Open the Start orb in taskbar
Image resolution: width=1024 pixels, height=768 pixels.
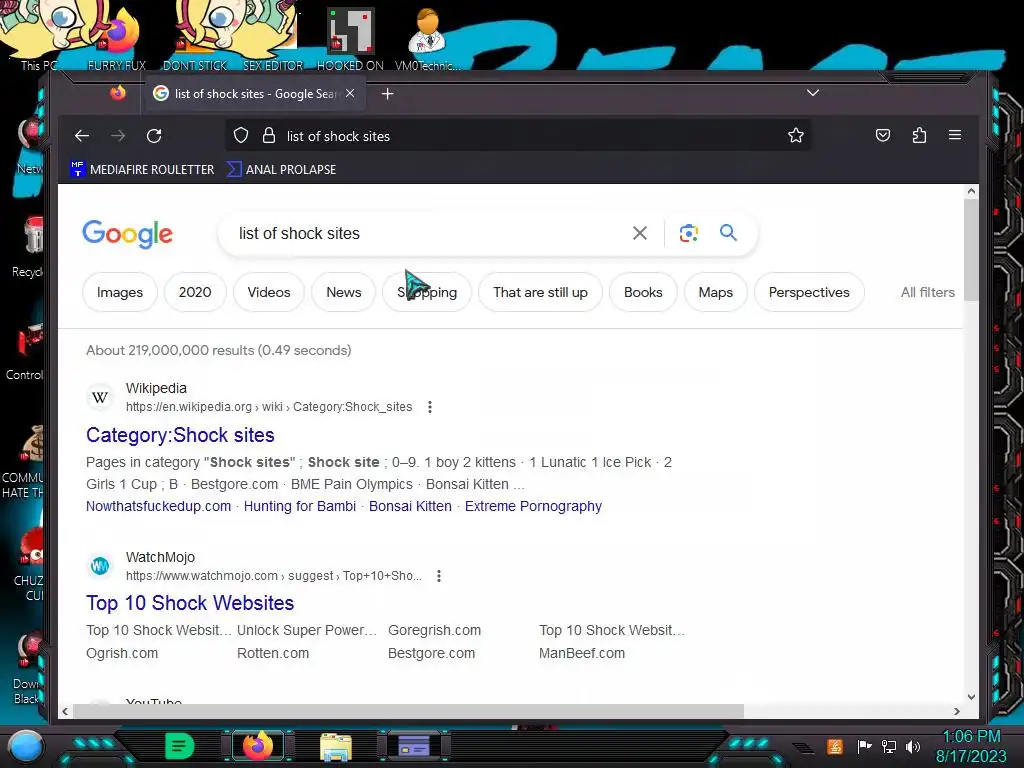coord(25,746)
